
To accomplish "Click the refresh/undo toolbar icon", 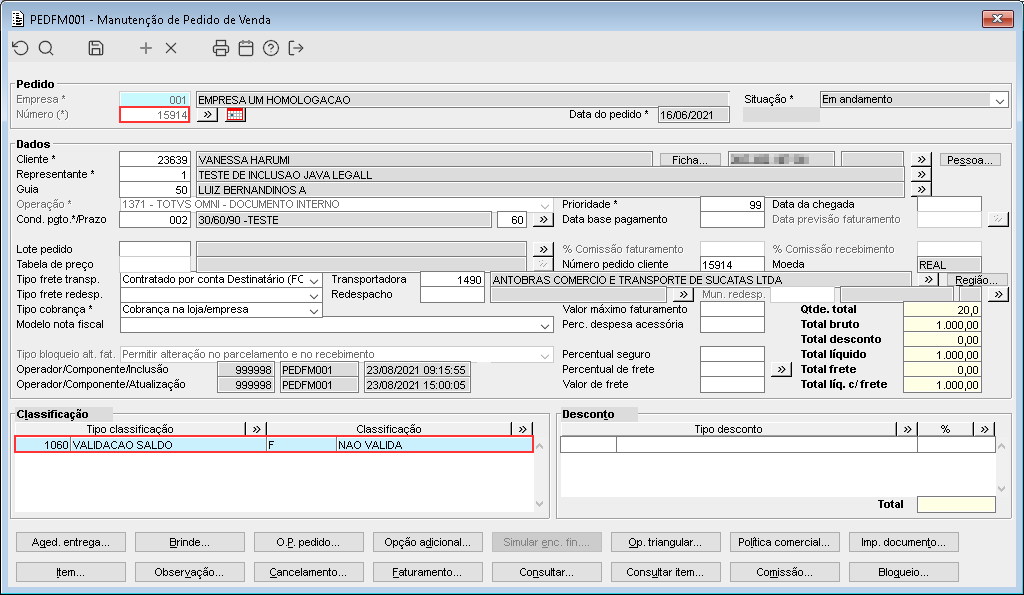I will click(x=20, y=48).
